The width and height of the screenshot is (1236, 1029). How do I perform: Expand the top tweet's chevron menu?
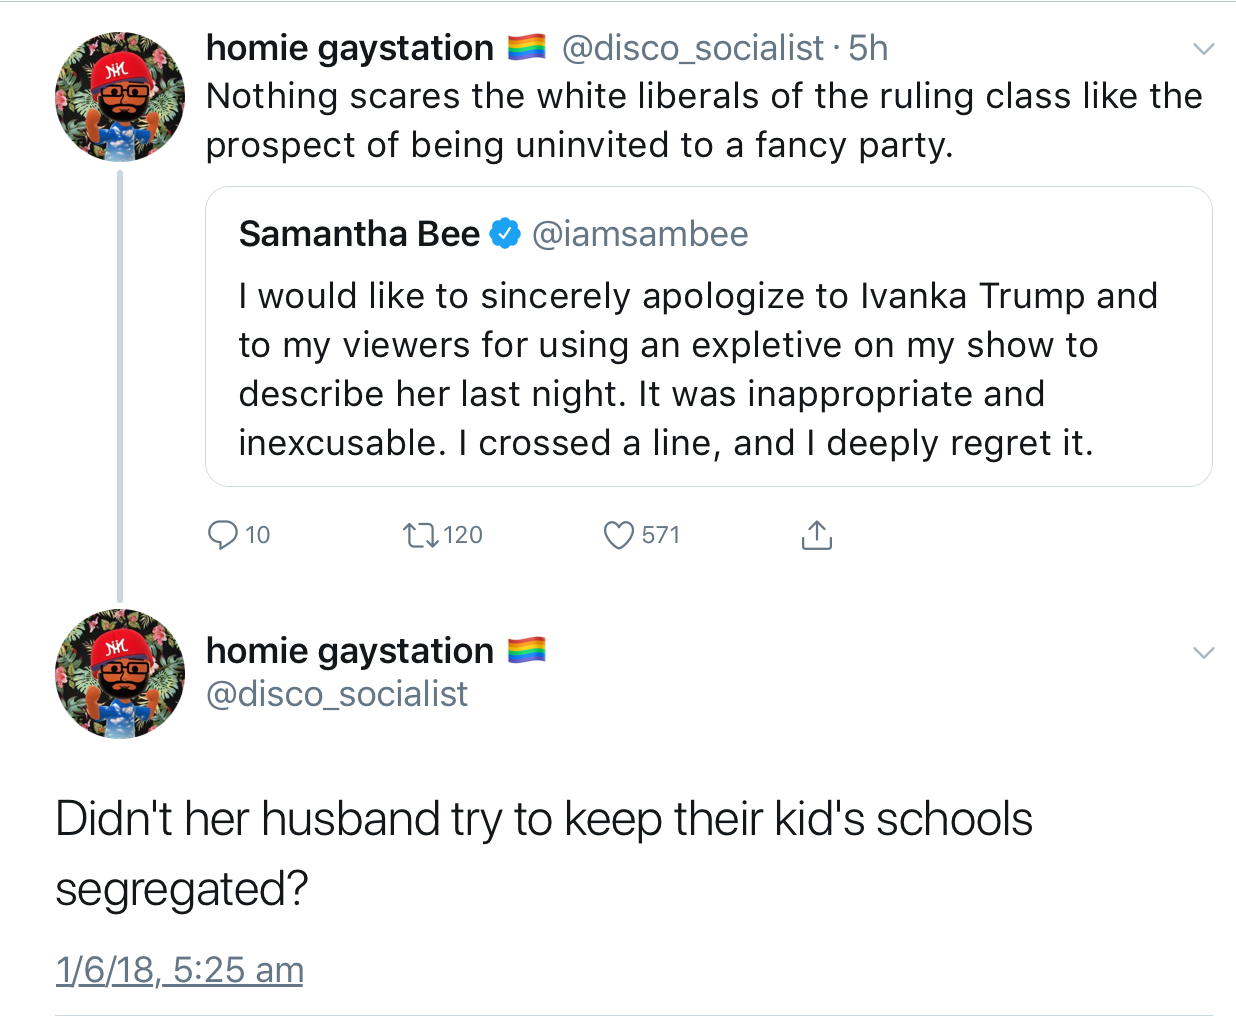(x=1204, y=49)
